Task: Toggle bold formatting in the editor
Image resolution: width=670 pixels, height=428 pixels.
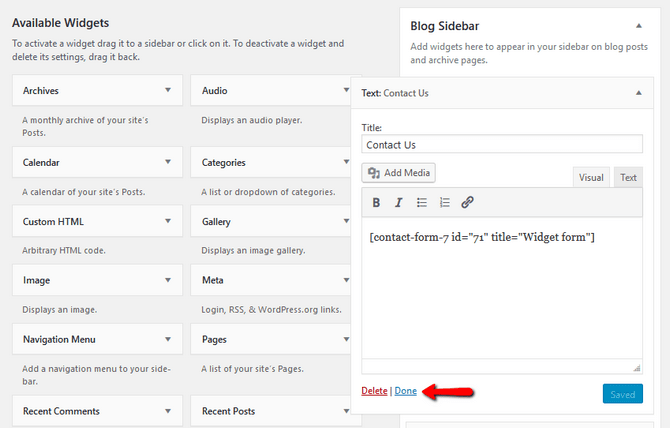Action: [x=377, y=202]
